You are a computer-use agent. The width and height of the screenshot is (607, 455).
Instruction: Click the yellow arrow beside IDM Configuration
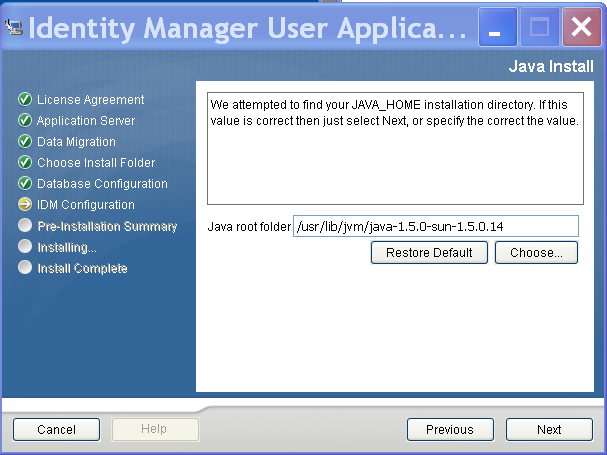(25, 204)
